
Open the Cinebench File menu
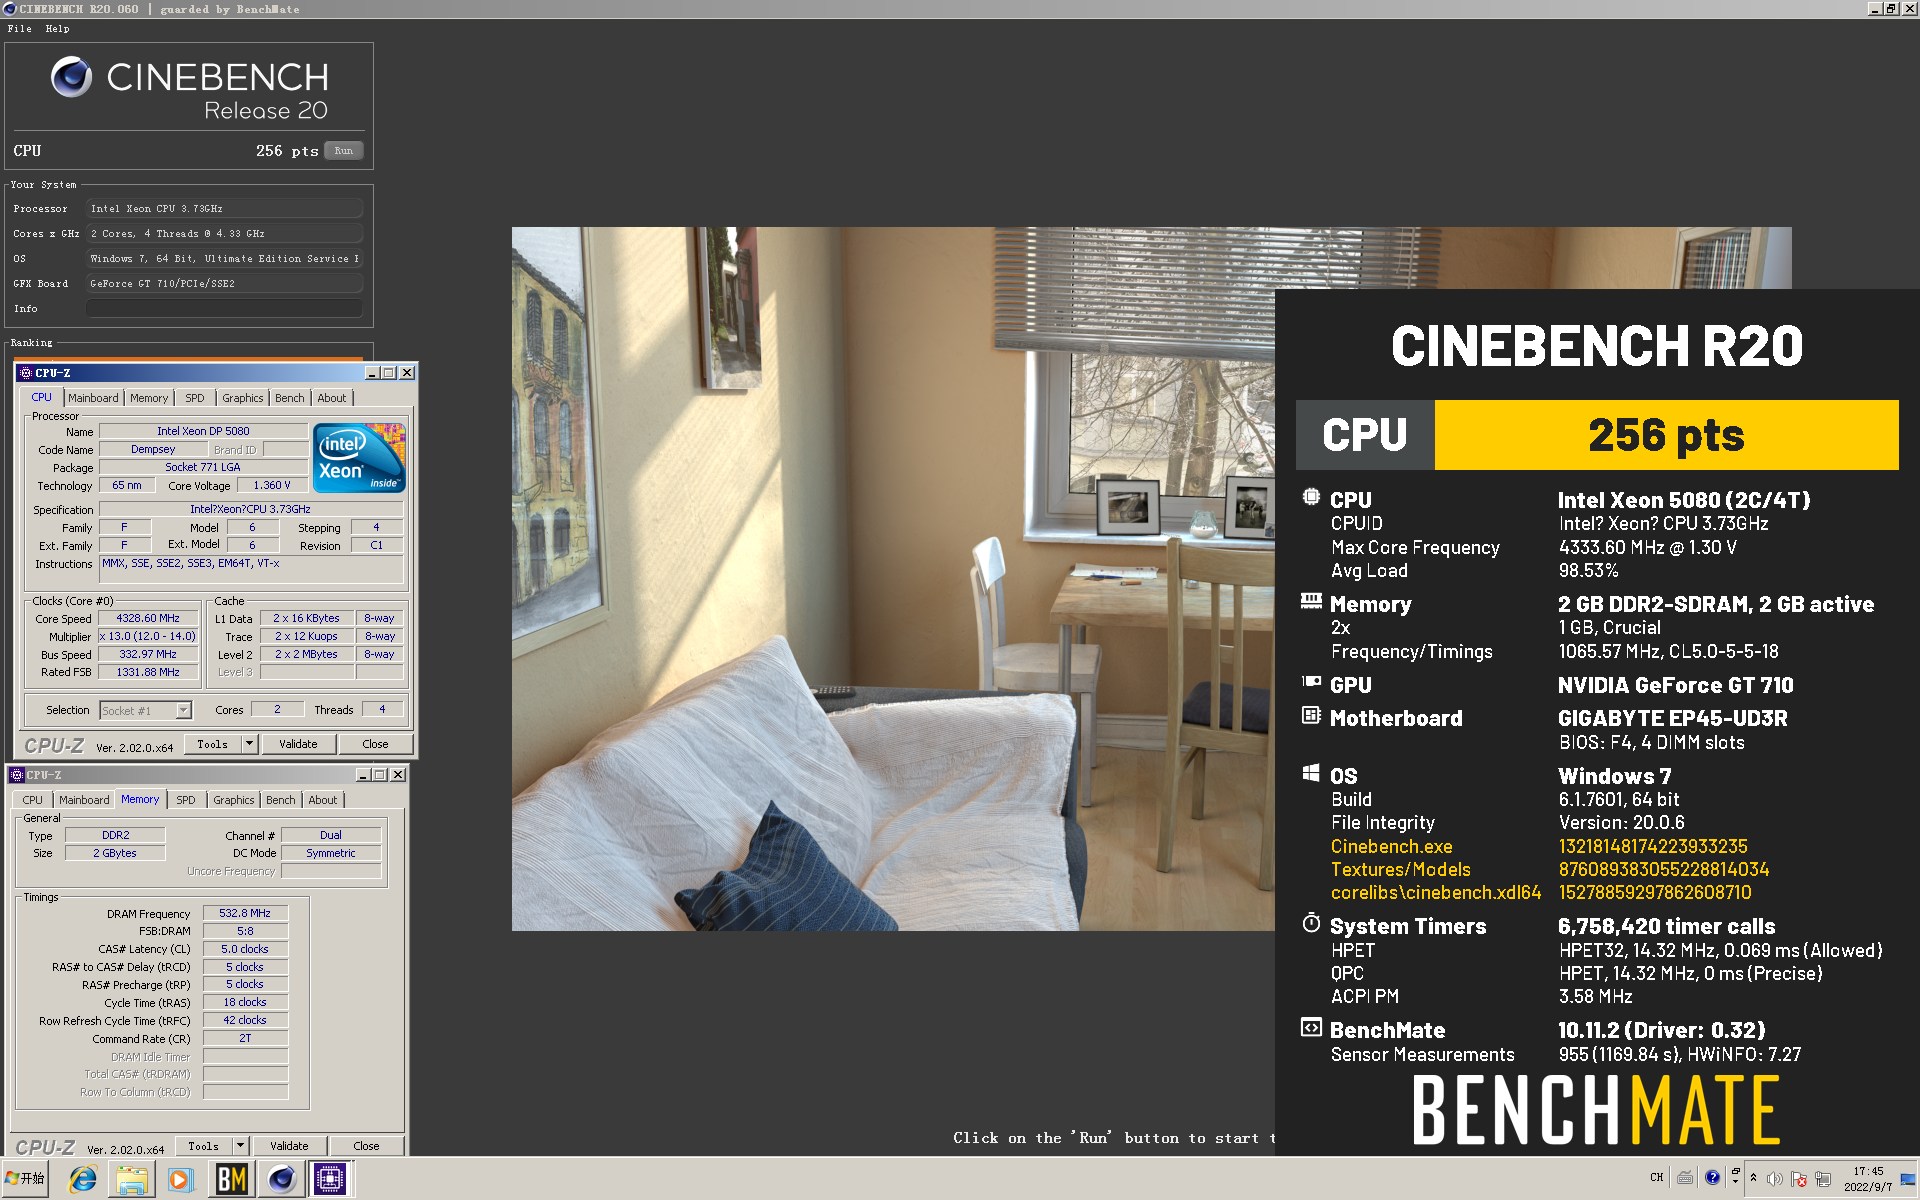pos(20,29)
